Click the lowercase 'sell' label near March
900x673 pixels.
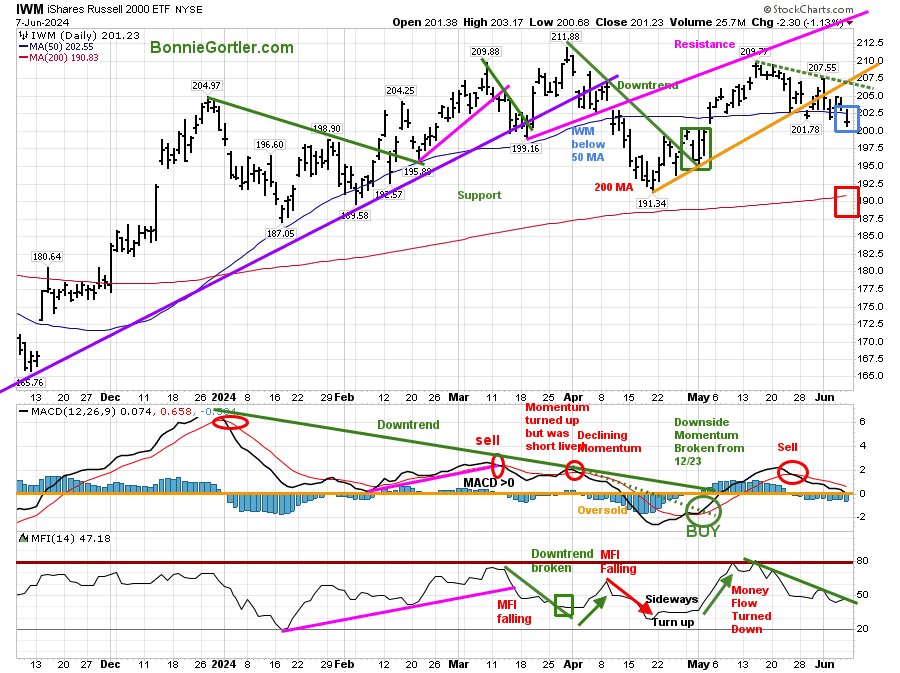click(487, 440)
